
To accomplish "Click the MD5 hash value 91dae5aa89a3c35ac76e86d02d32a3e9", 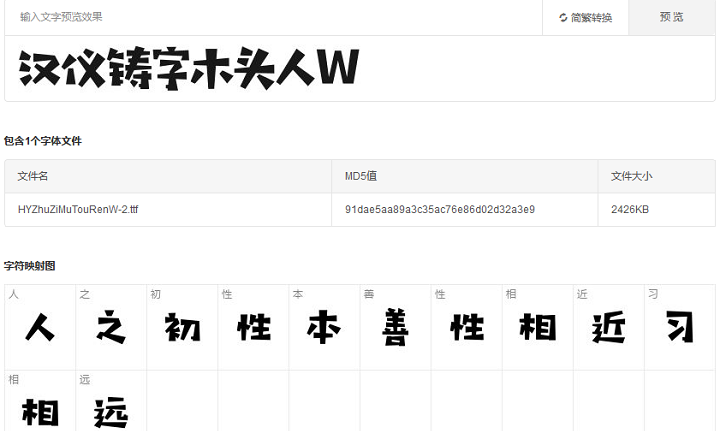I will point(439,210).
